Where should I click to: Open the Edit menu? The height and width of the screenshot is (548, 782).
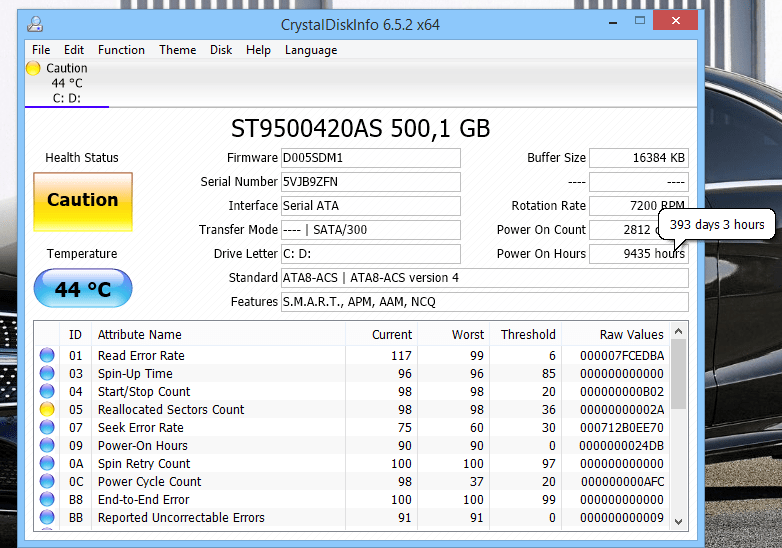74,50
